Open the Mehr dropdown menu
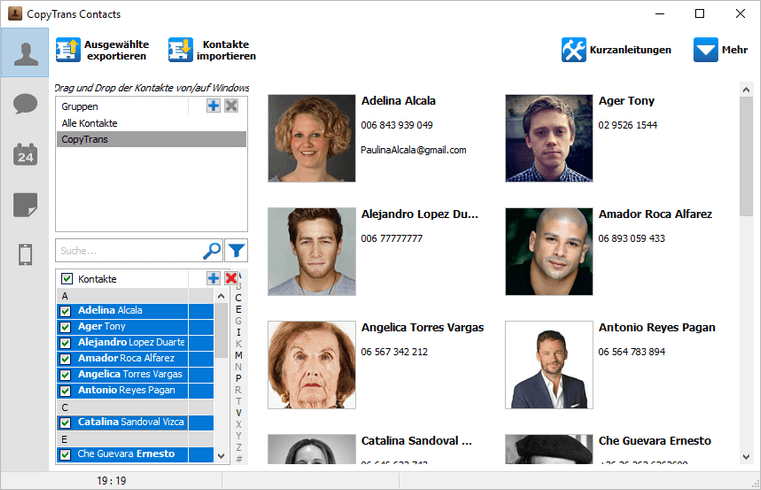The width and height of the screenshot is (761, 490). (x=720, y=50)
